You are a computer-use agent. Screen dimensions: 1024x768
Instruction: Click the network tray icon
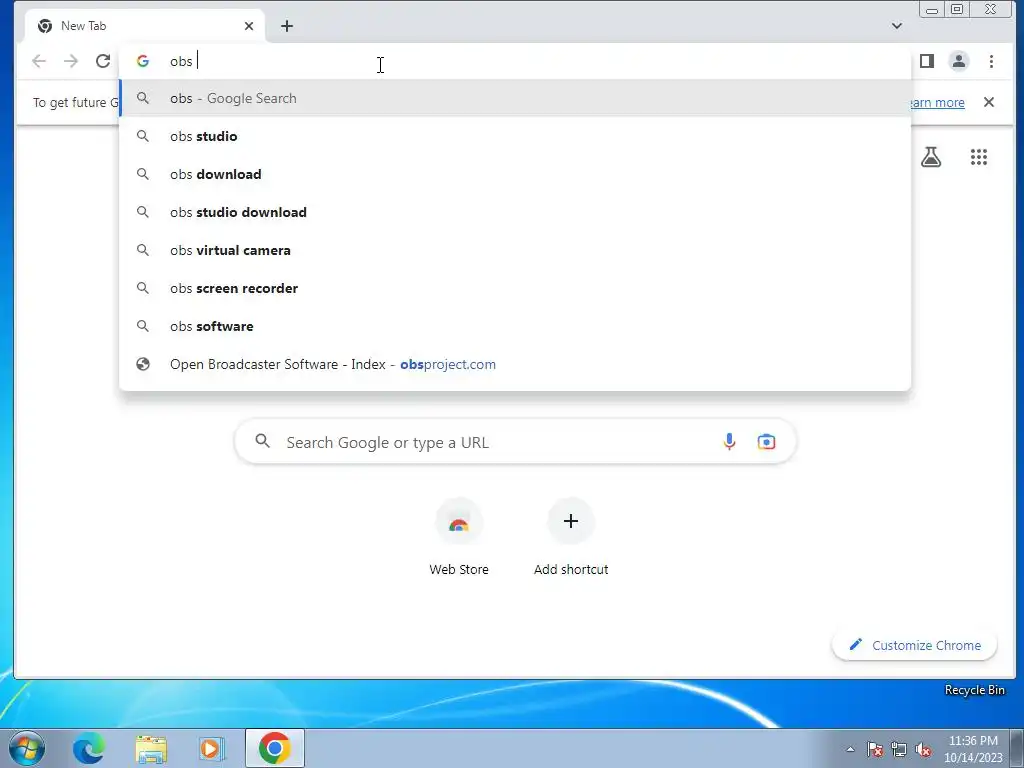899,749
